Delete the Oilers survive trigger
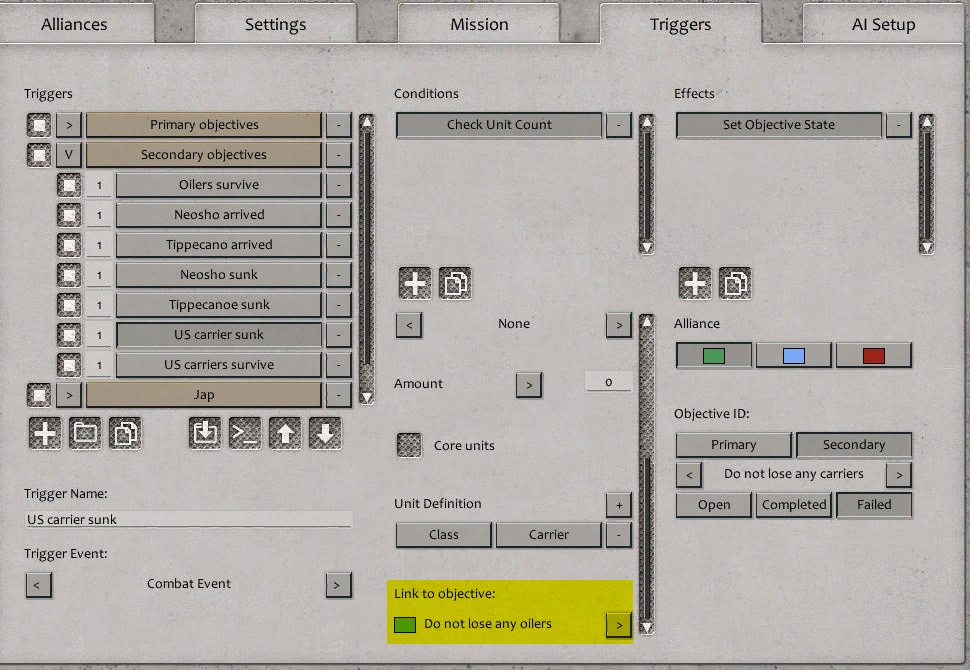The height and width of the screenshot is (670, 970). point(338,185)
